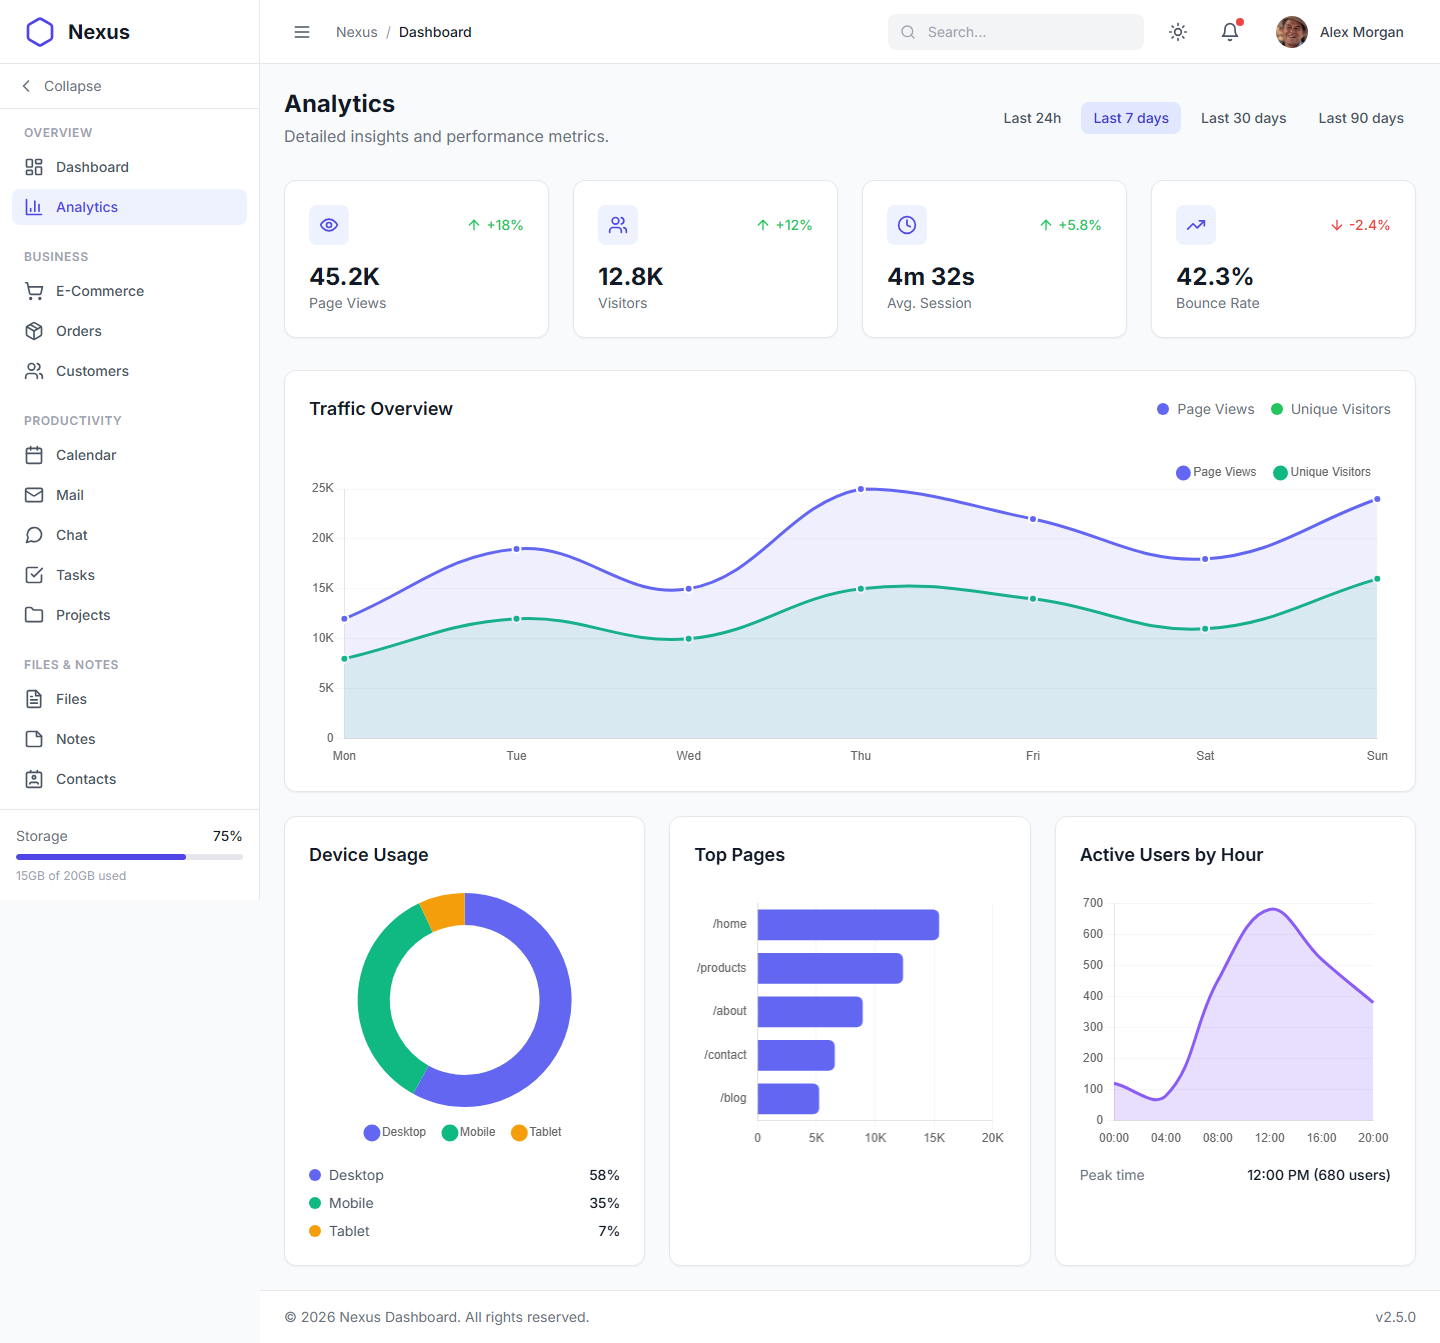Toggle Desktop segment in the donut legend
This screenshot has height=1343, width=1440.
(x=395, y=1132)
